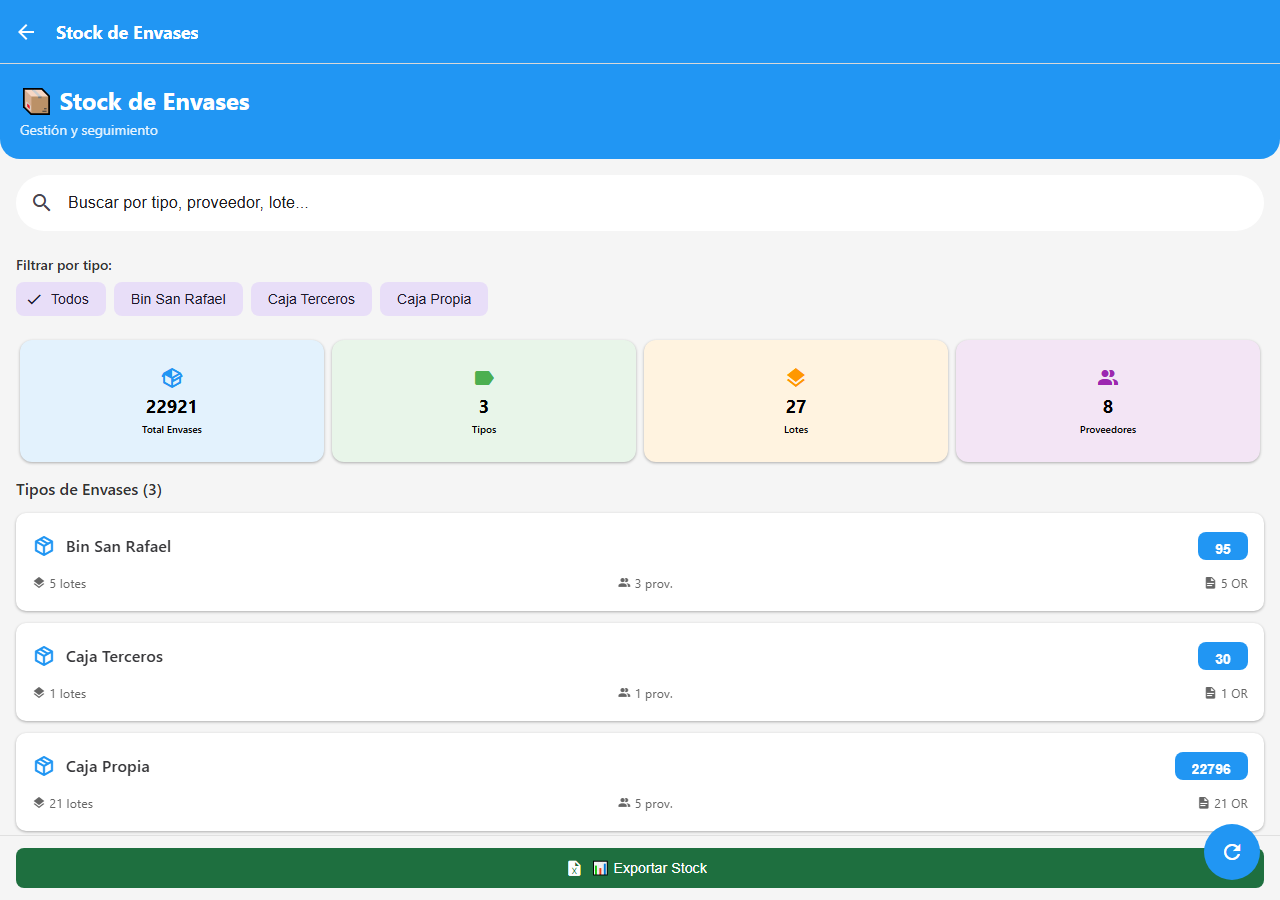Click the purple Proveedores people icon
The image size is (1280, 900).
pos(1108,378)
